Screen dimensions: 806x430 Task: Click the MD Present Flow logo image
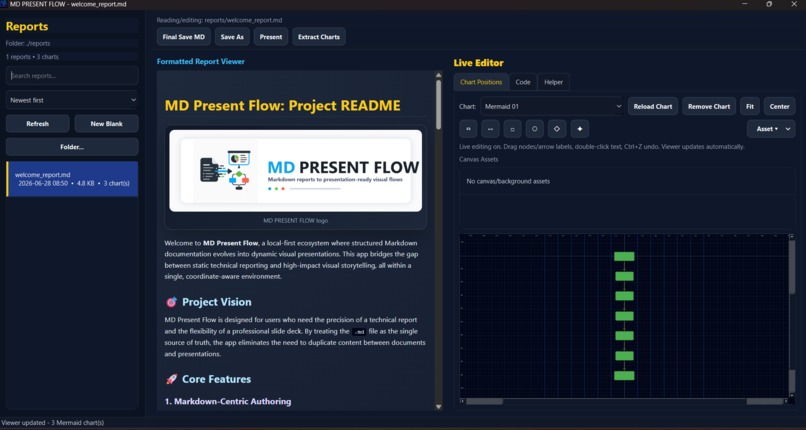(296, 171)
